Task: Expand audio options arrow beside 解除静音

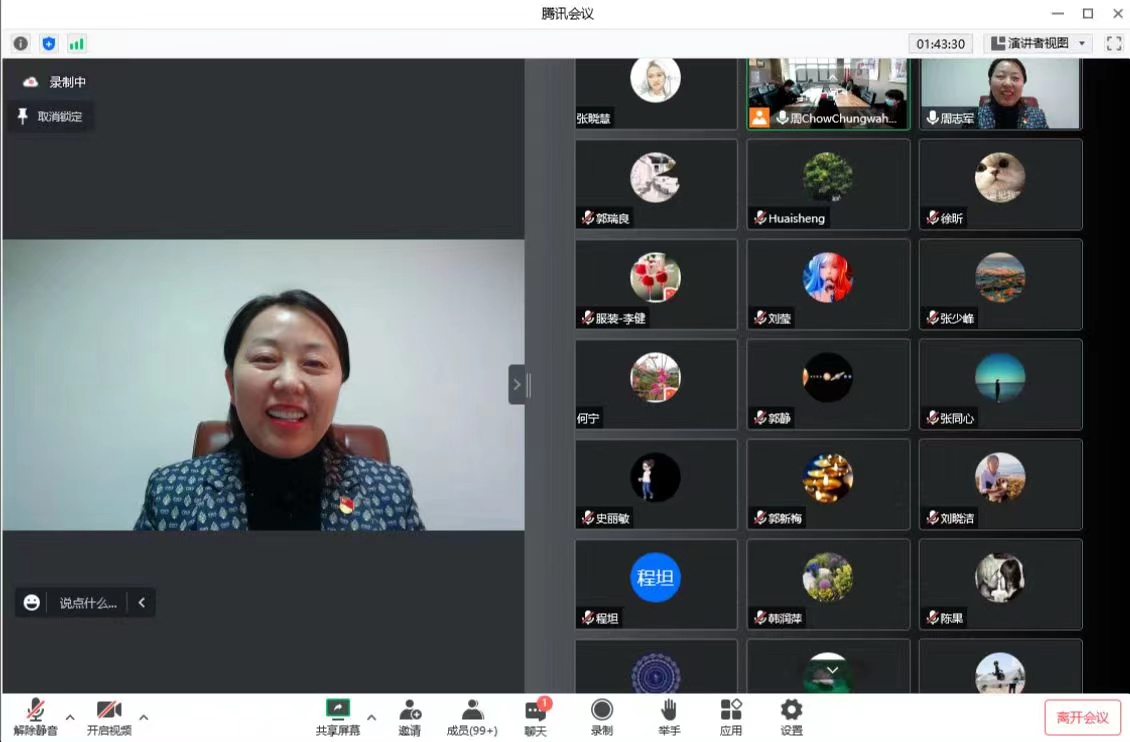Action: pyautogui.click(x=70, y=717)
